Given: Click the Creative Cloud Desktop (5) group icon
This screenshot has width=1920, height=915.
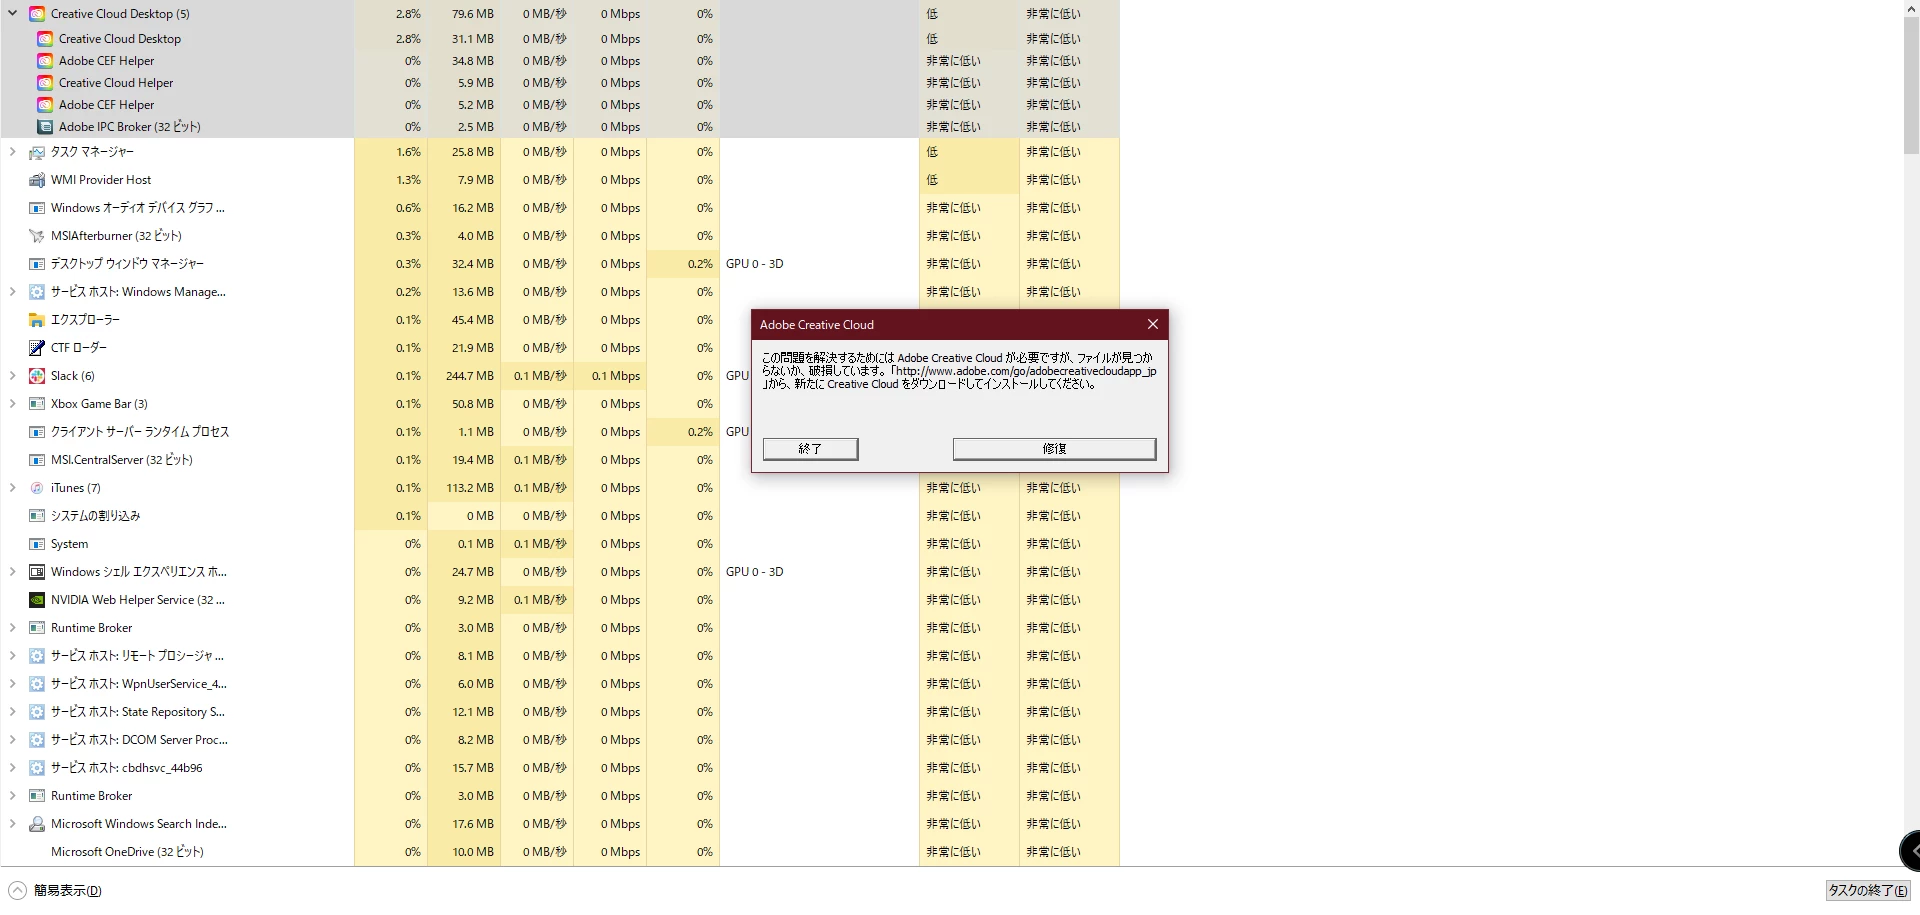Looking at the screenshot, I should [37, 14].
